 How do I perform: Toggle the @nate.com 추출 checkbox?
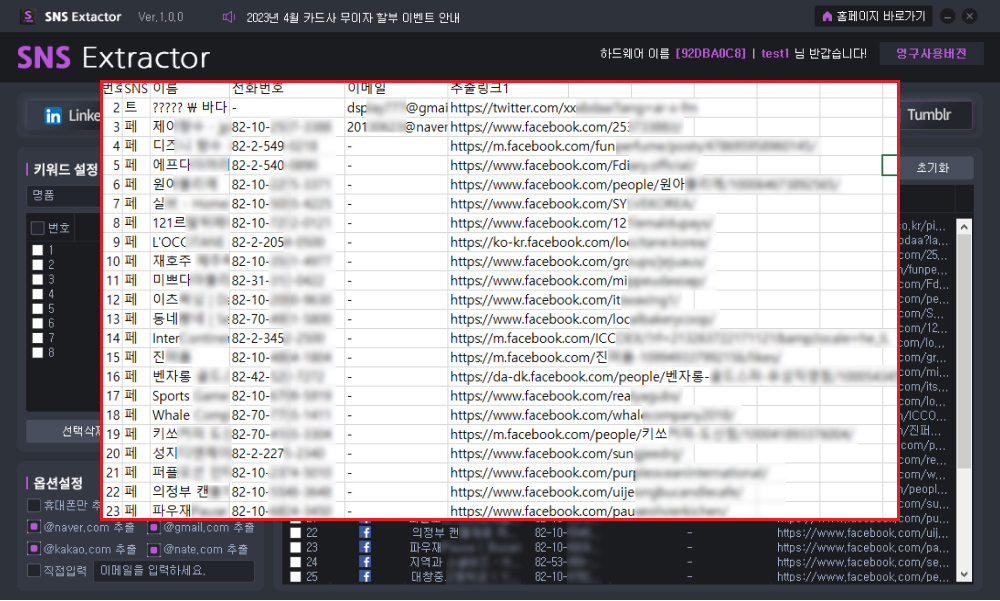point(154,549)
